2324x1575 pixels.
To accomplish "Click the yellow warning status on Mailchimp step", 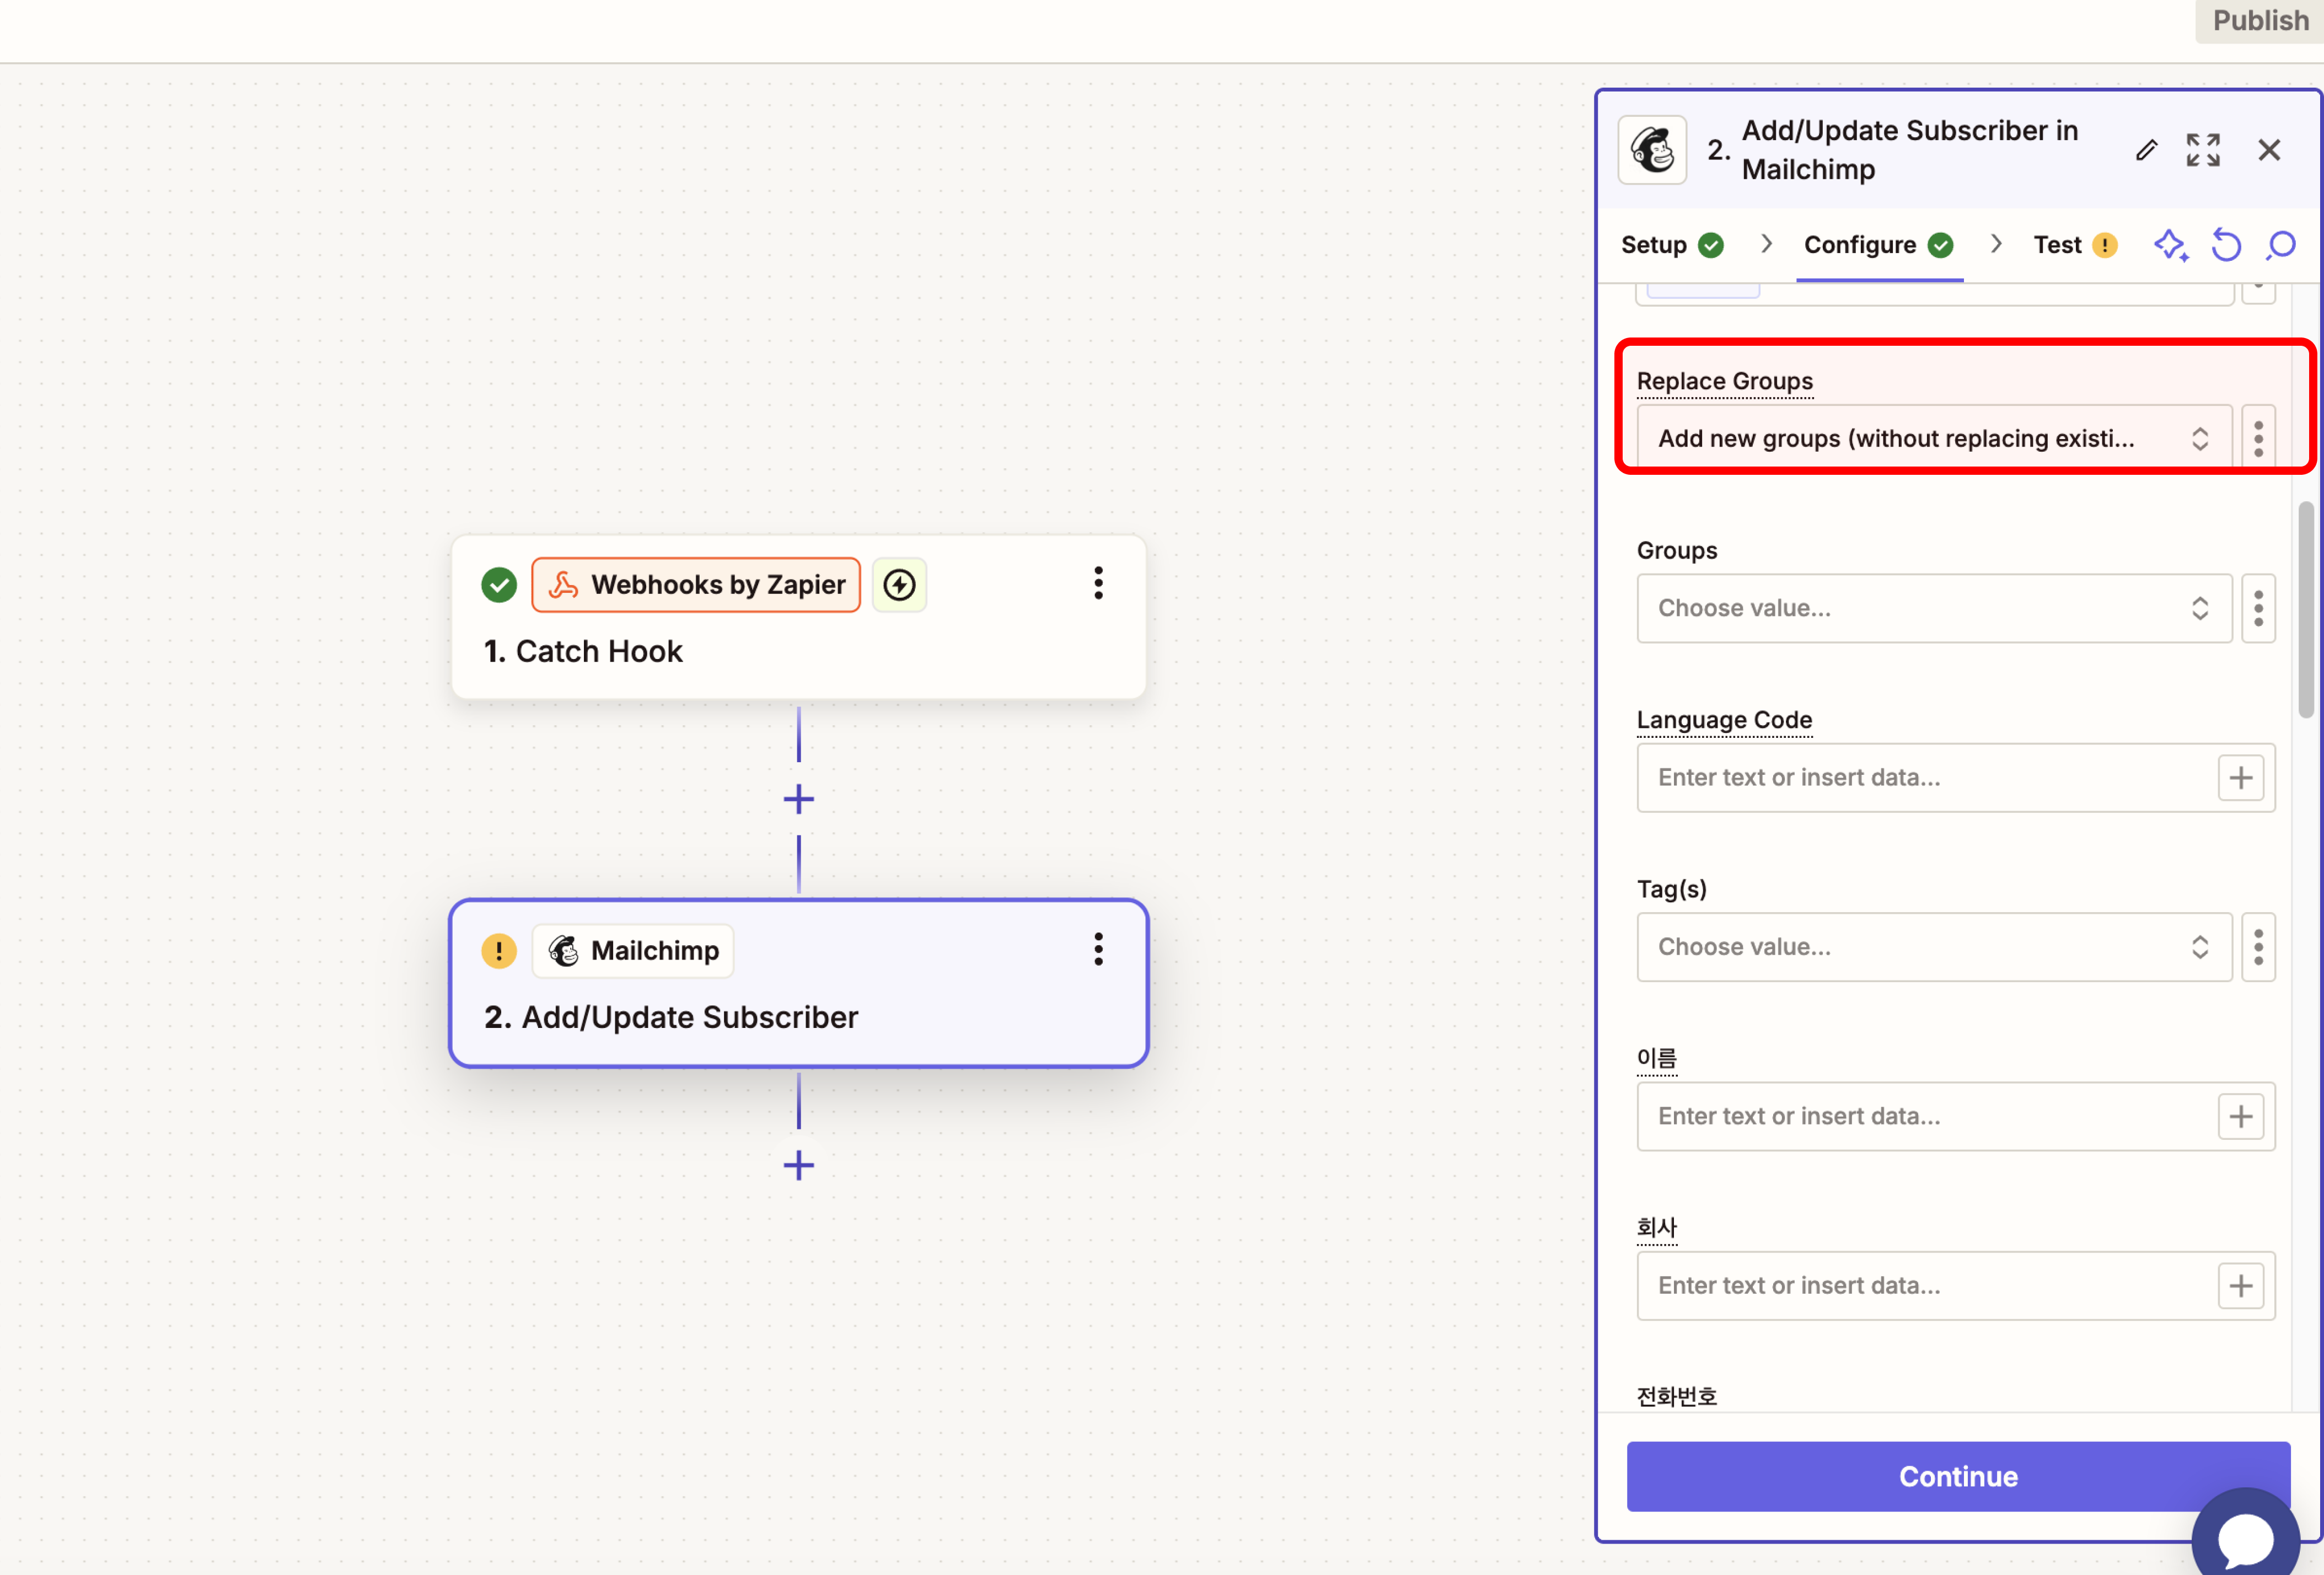I will 499,950.
